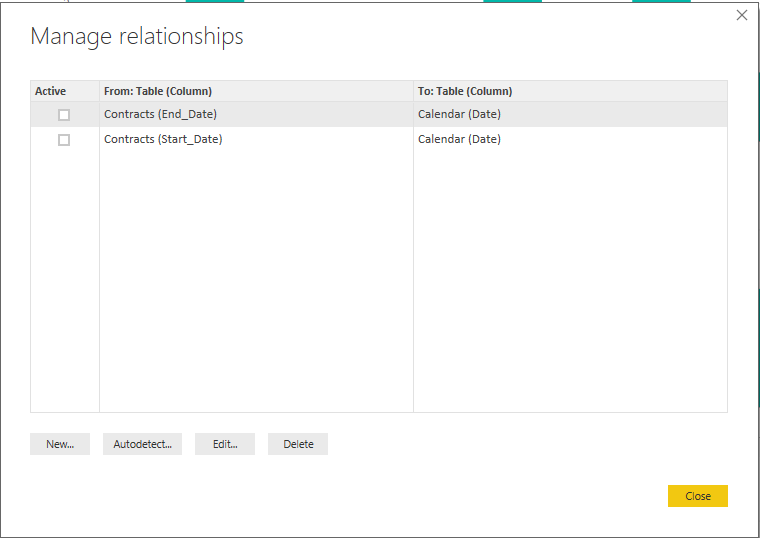The height and width of the screenshot is (538, 760).
Task: Click the New... relationship button
Action: pyautogui.click(x=60, y=444)
